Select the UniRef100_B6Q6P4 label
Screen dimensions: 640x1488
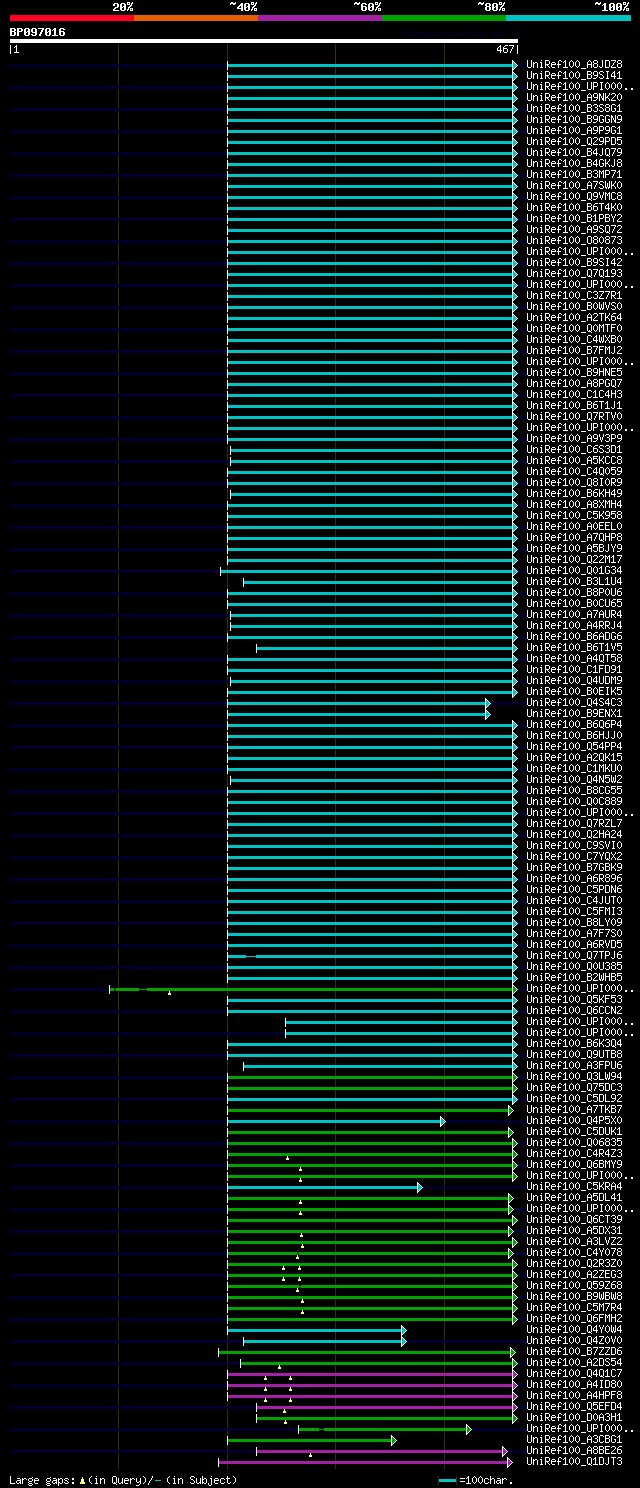click(x=574, y=724)
